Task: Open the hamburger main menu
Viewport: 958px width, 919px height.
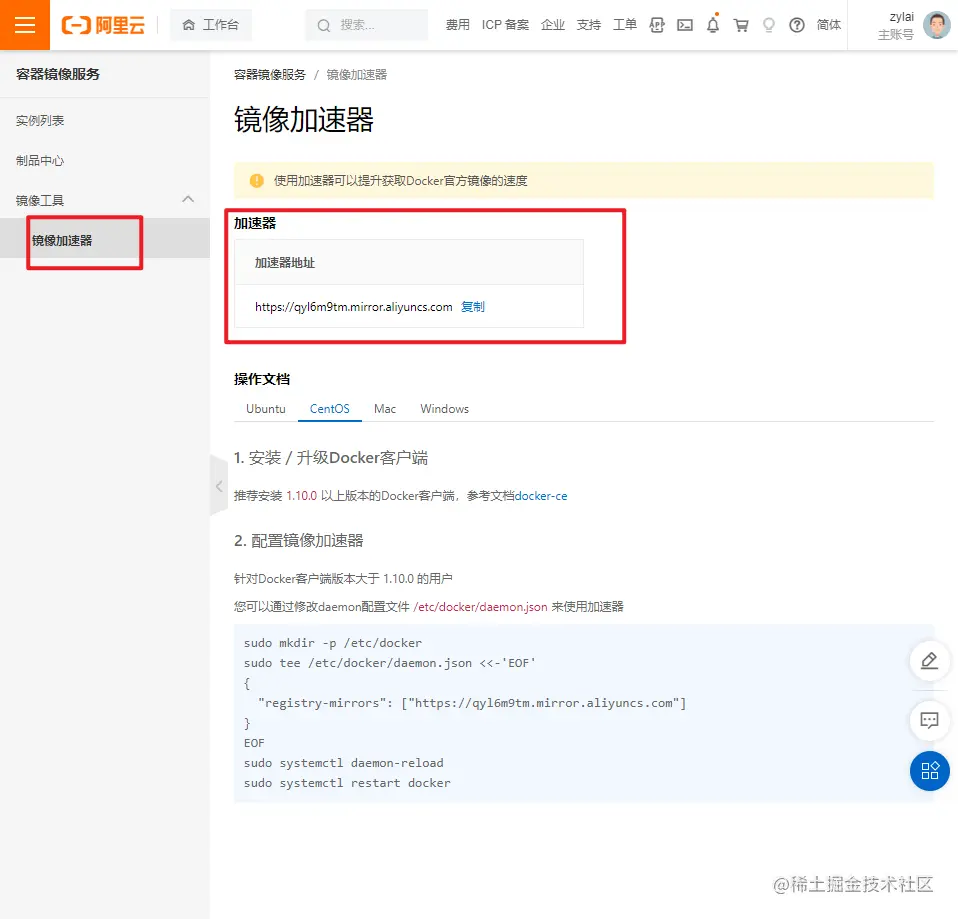Action: [24, 25]
